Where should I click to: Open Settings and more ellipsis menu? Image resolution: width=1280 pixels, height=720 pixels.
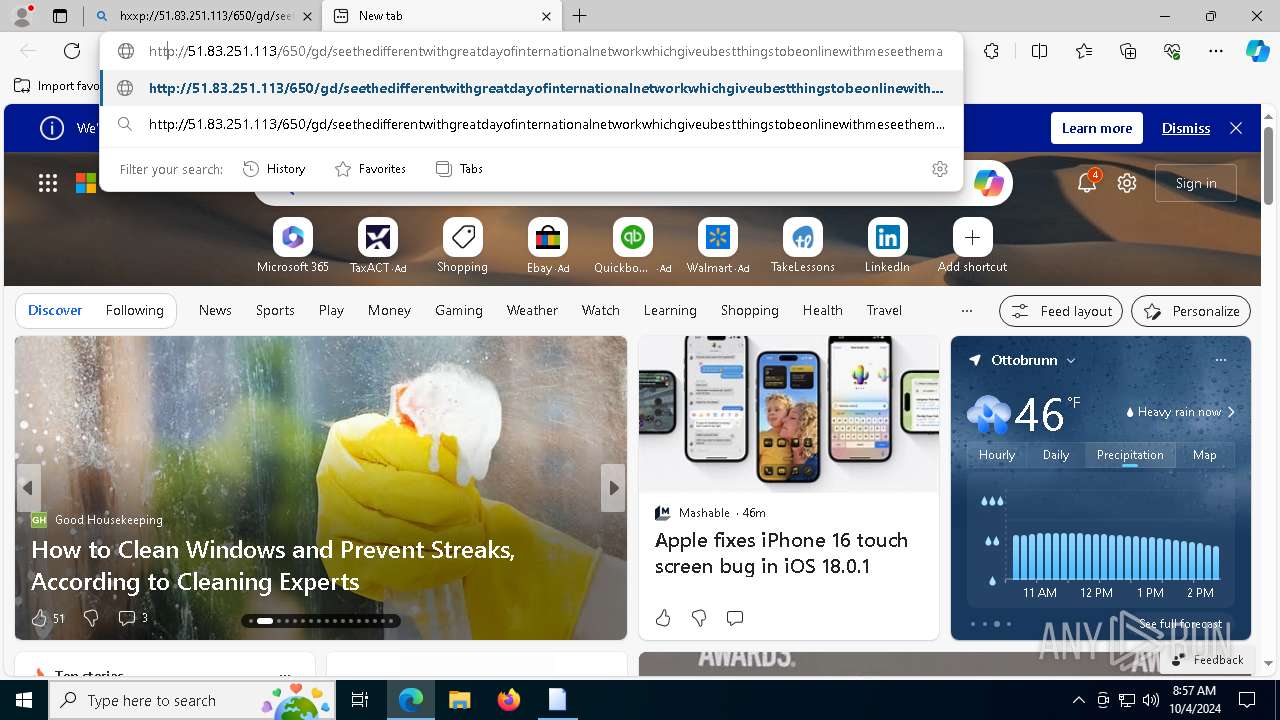[x=1216, y=51]
